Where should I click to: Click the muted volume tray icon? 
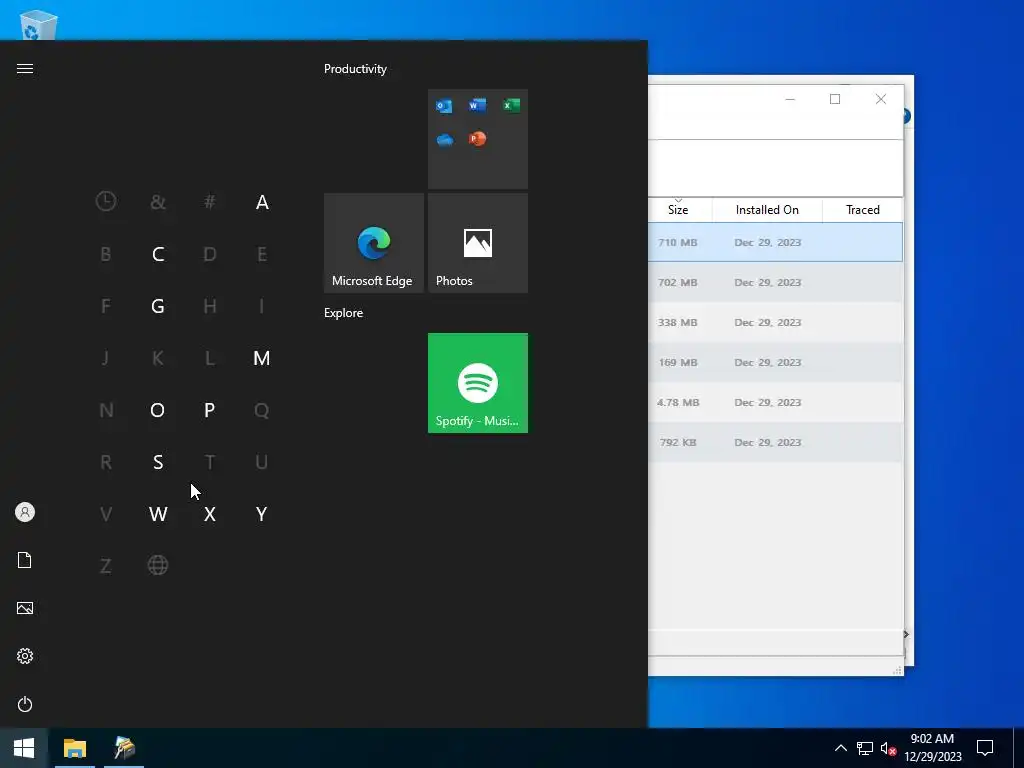(x=888, y=748)
